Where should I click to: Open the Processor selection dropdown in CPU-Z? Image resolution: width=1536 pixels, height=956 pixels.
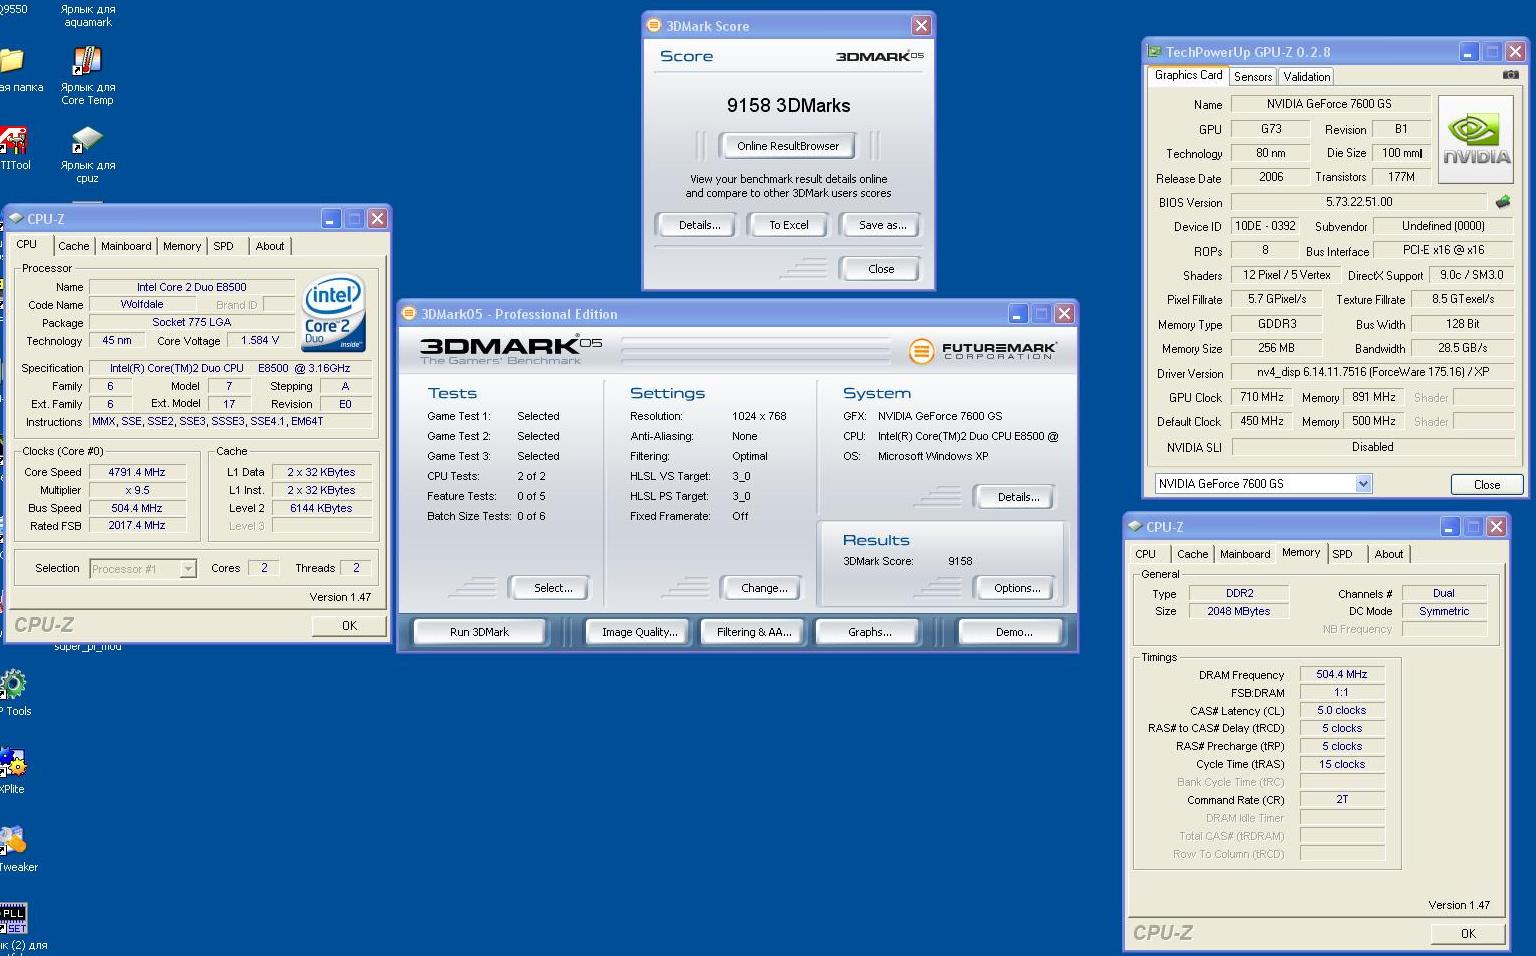point(187,569)
